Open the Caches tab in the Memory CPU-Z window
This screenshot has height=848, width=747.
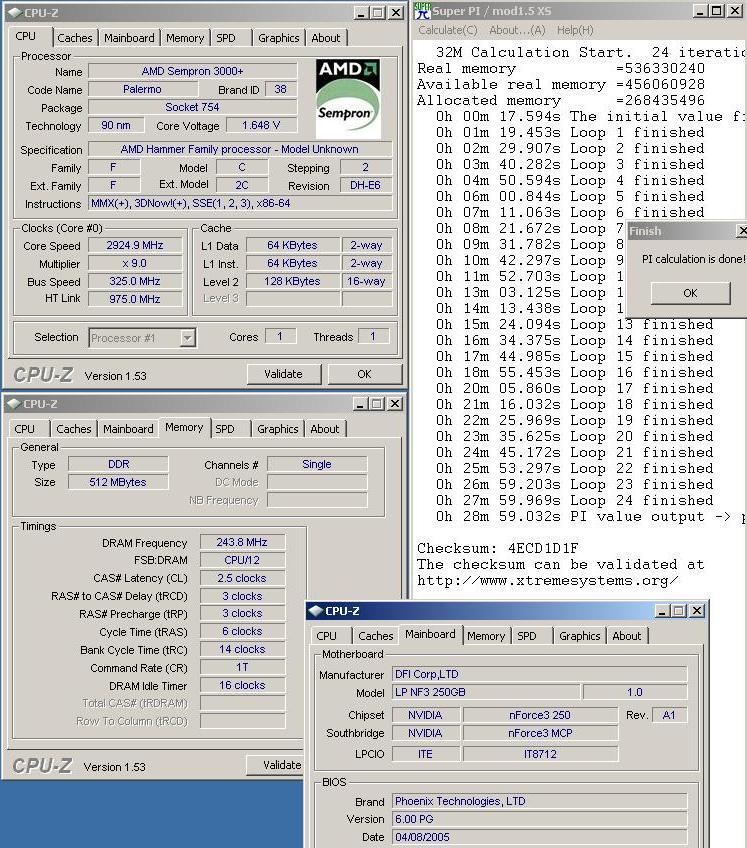tap(74, 429)
